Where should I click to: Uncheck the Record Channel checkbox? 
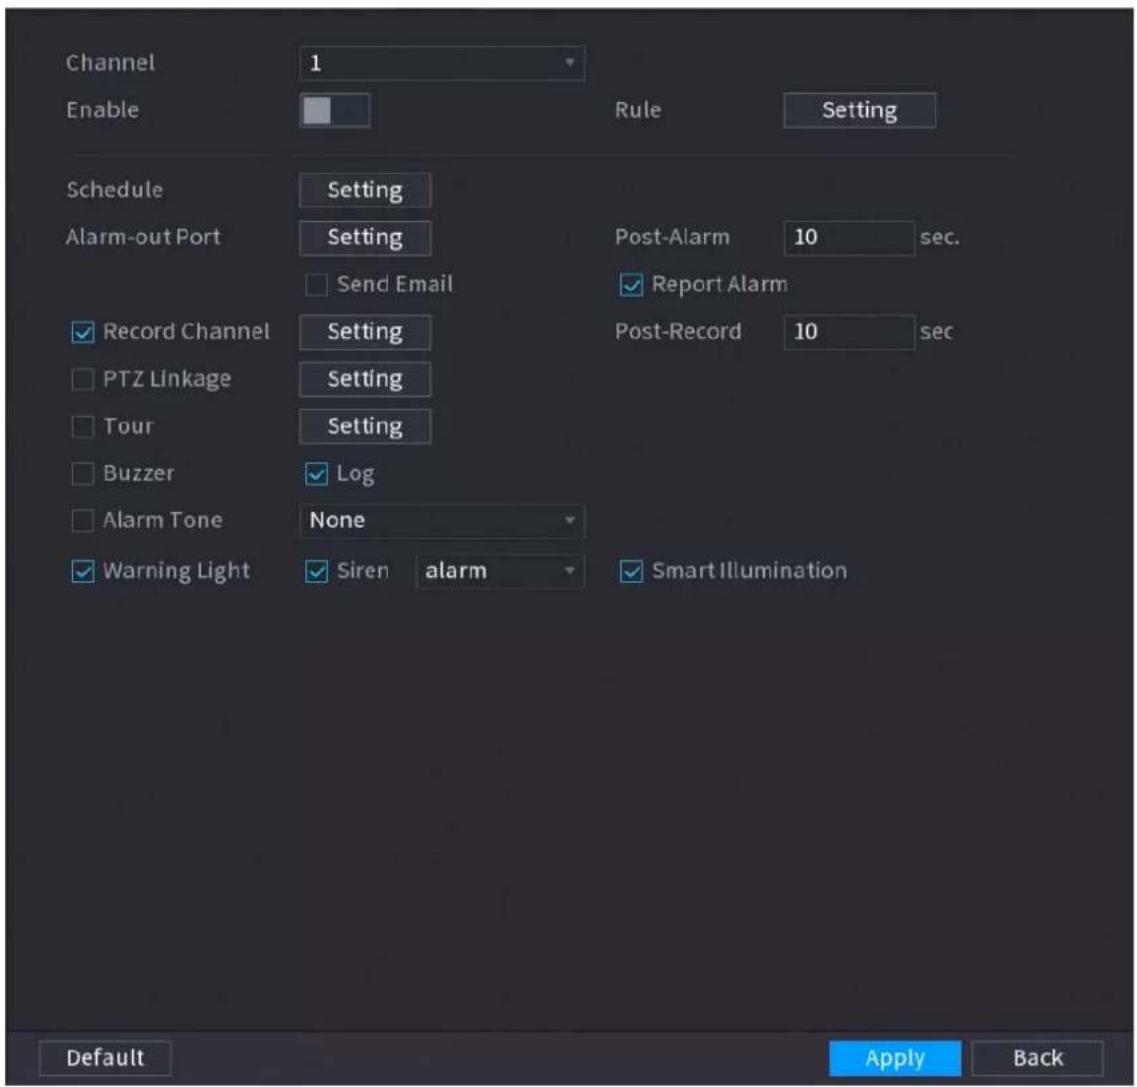tap(83, 332)
